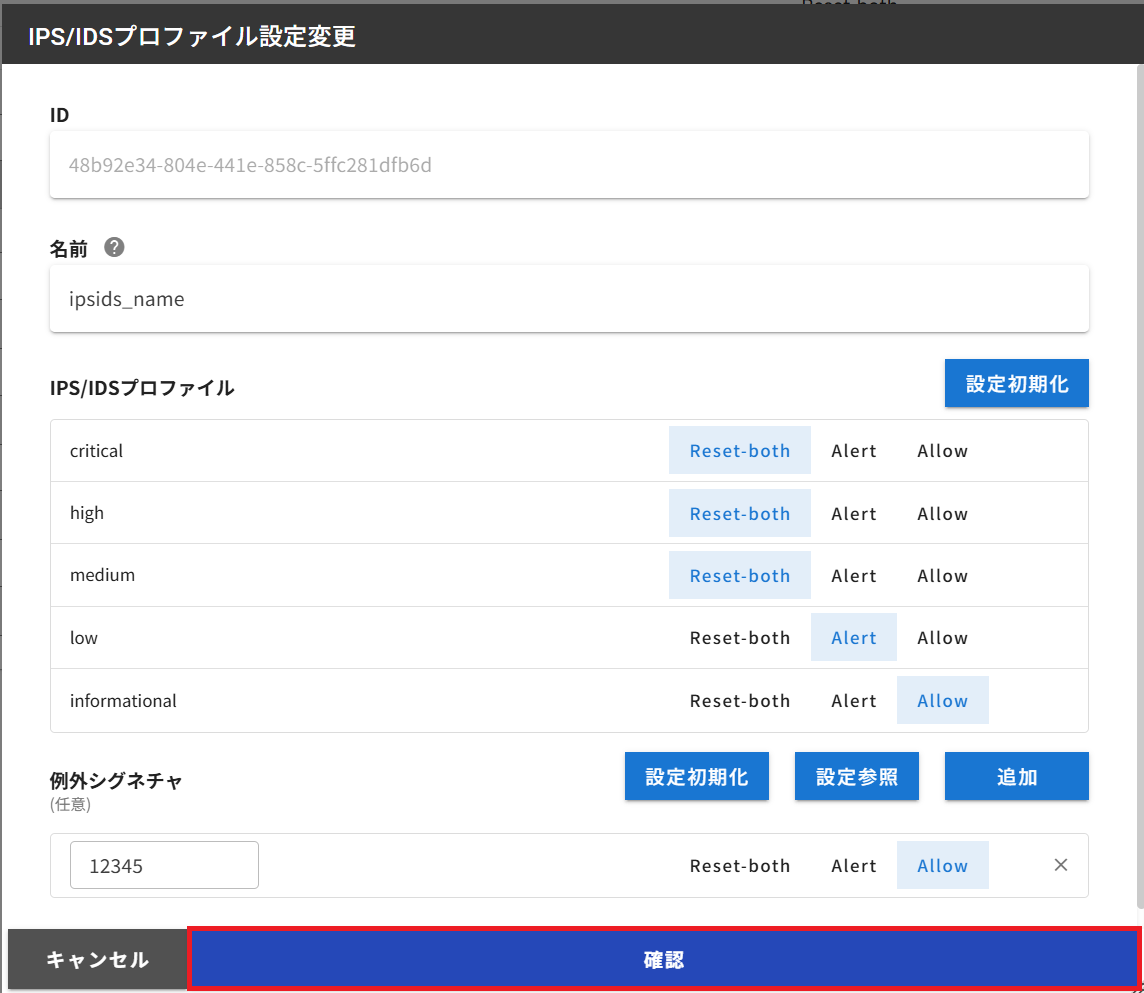Screen dimensions: 1144x993
Task: Set informational severity to Alert
Action: pyautogui.click(x=853, y=701)
